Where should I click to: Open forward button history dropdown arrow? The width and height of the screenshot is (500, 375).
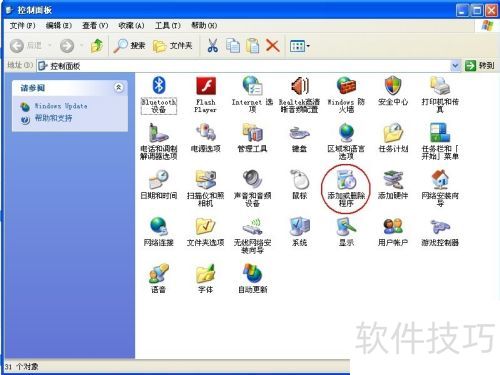click(x=81, y=46)
